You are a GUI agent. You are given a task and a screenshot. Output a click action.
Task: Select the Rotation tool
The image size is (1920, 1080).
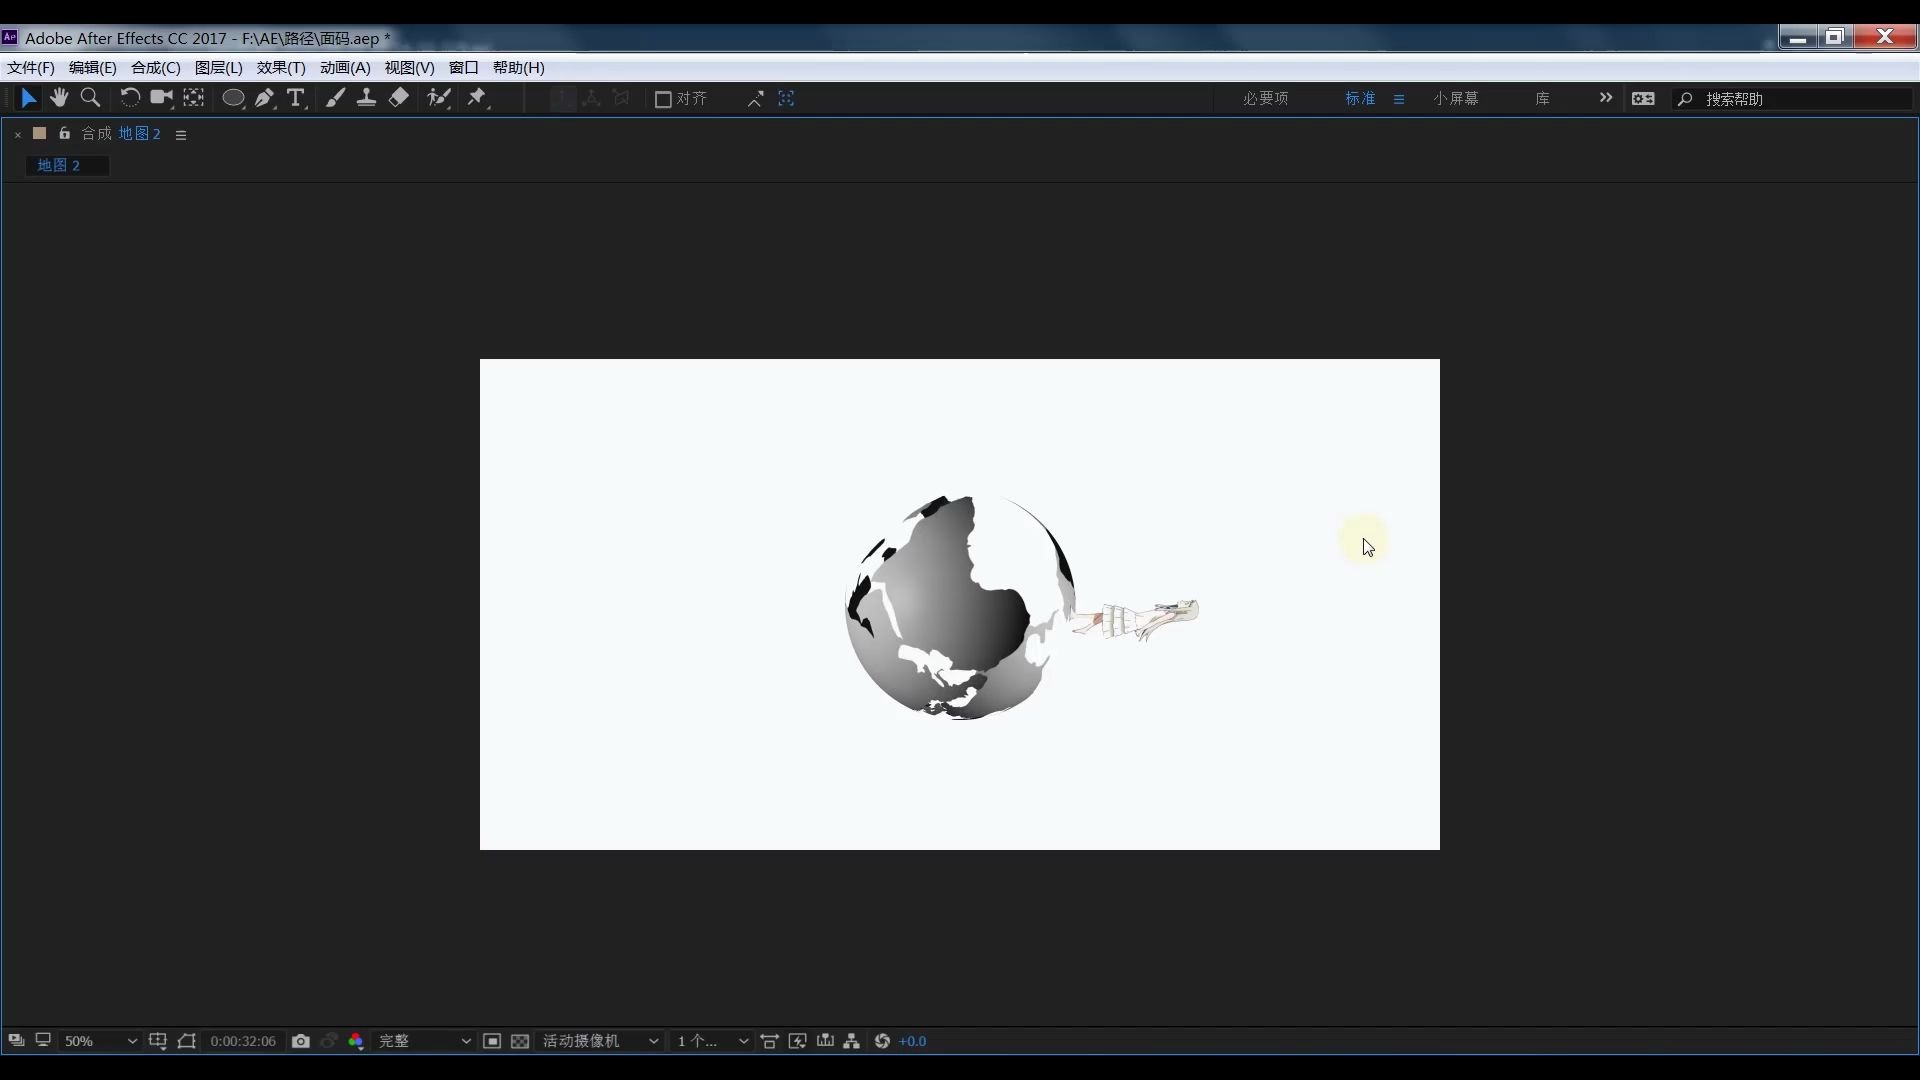(129, 98)
